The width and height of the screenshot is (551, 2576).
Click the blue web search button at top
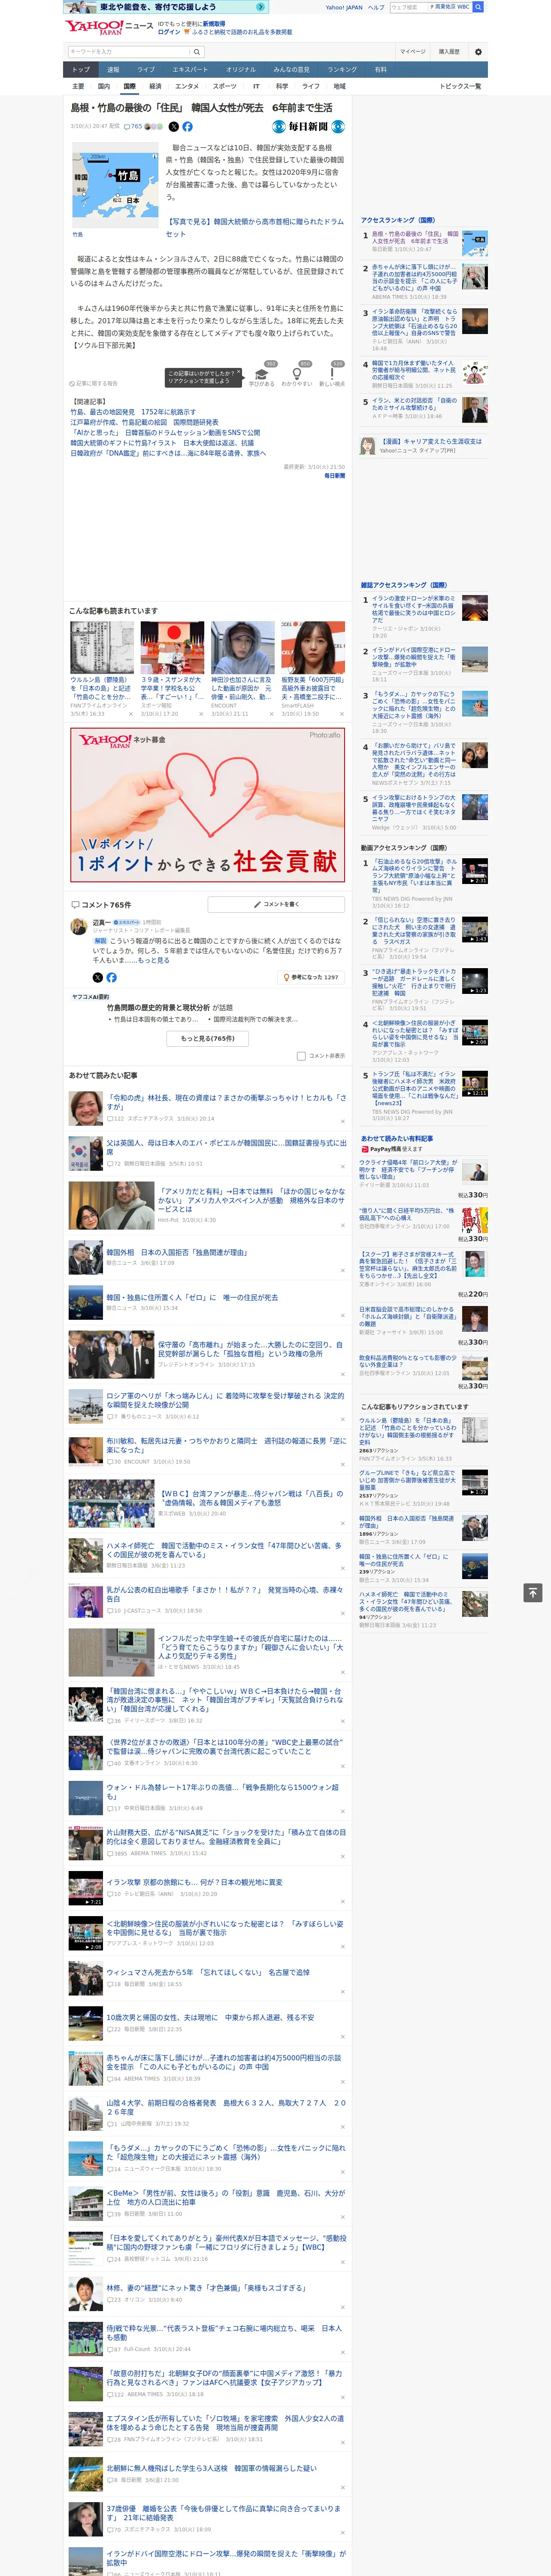(478, 7)
